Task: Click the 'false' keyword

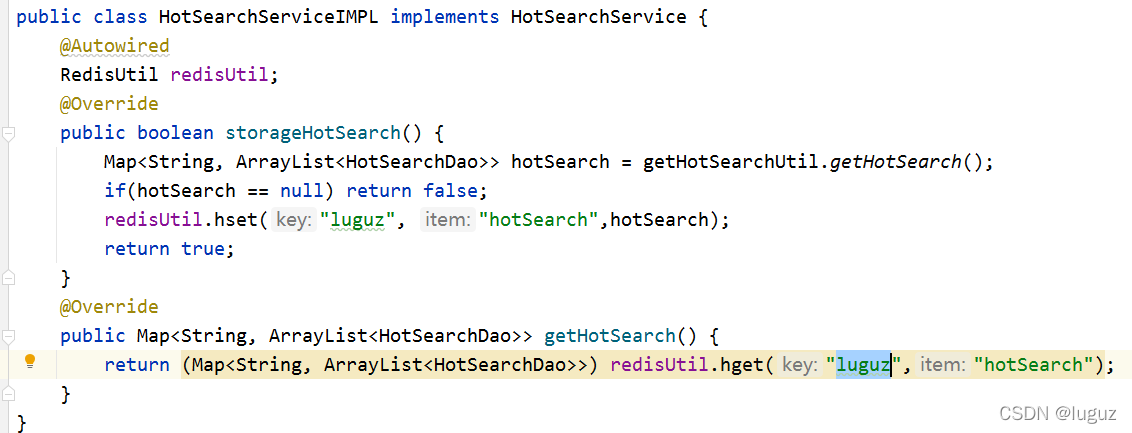Action: tap(450, 191)
